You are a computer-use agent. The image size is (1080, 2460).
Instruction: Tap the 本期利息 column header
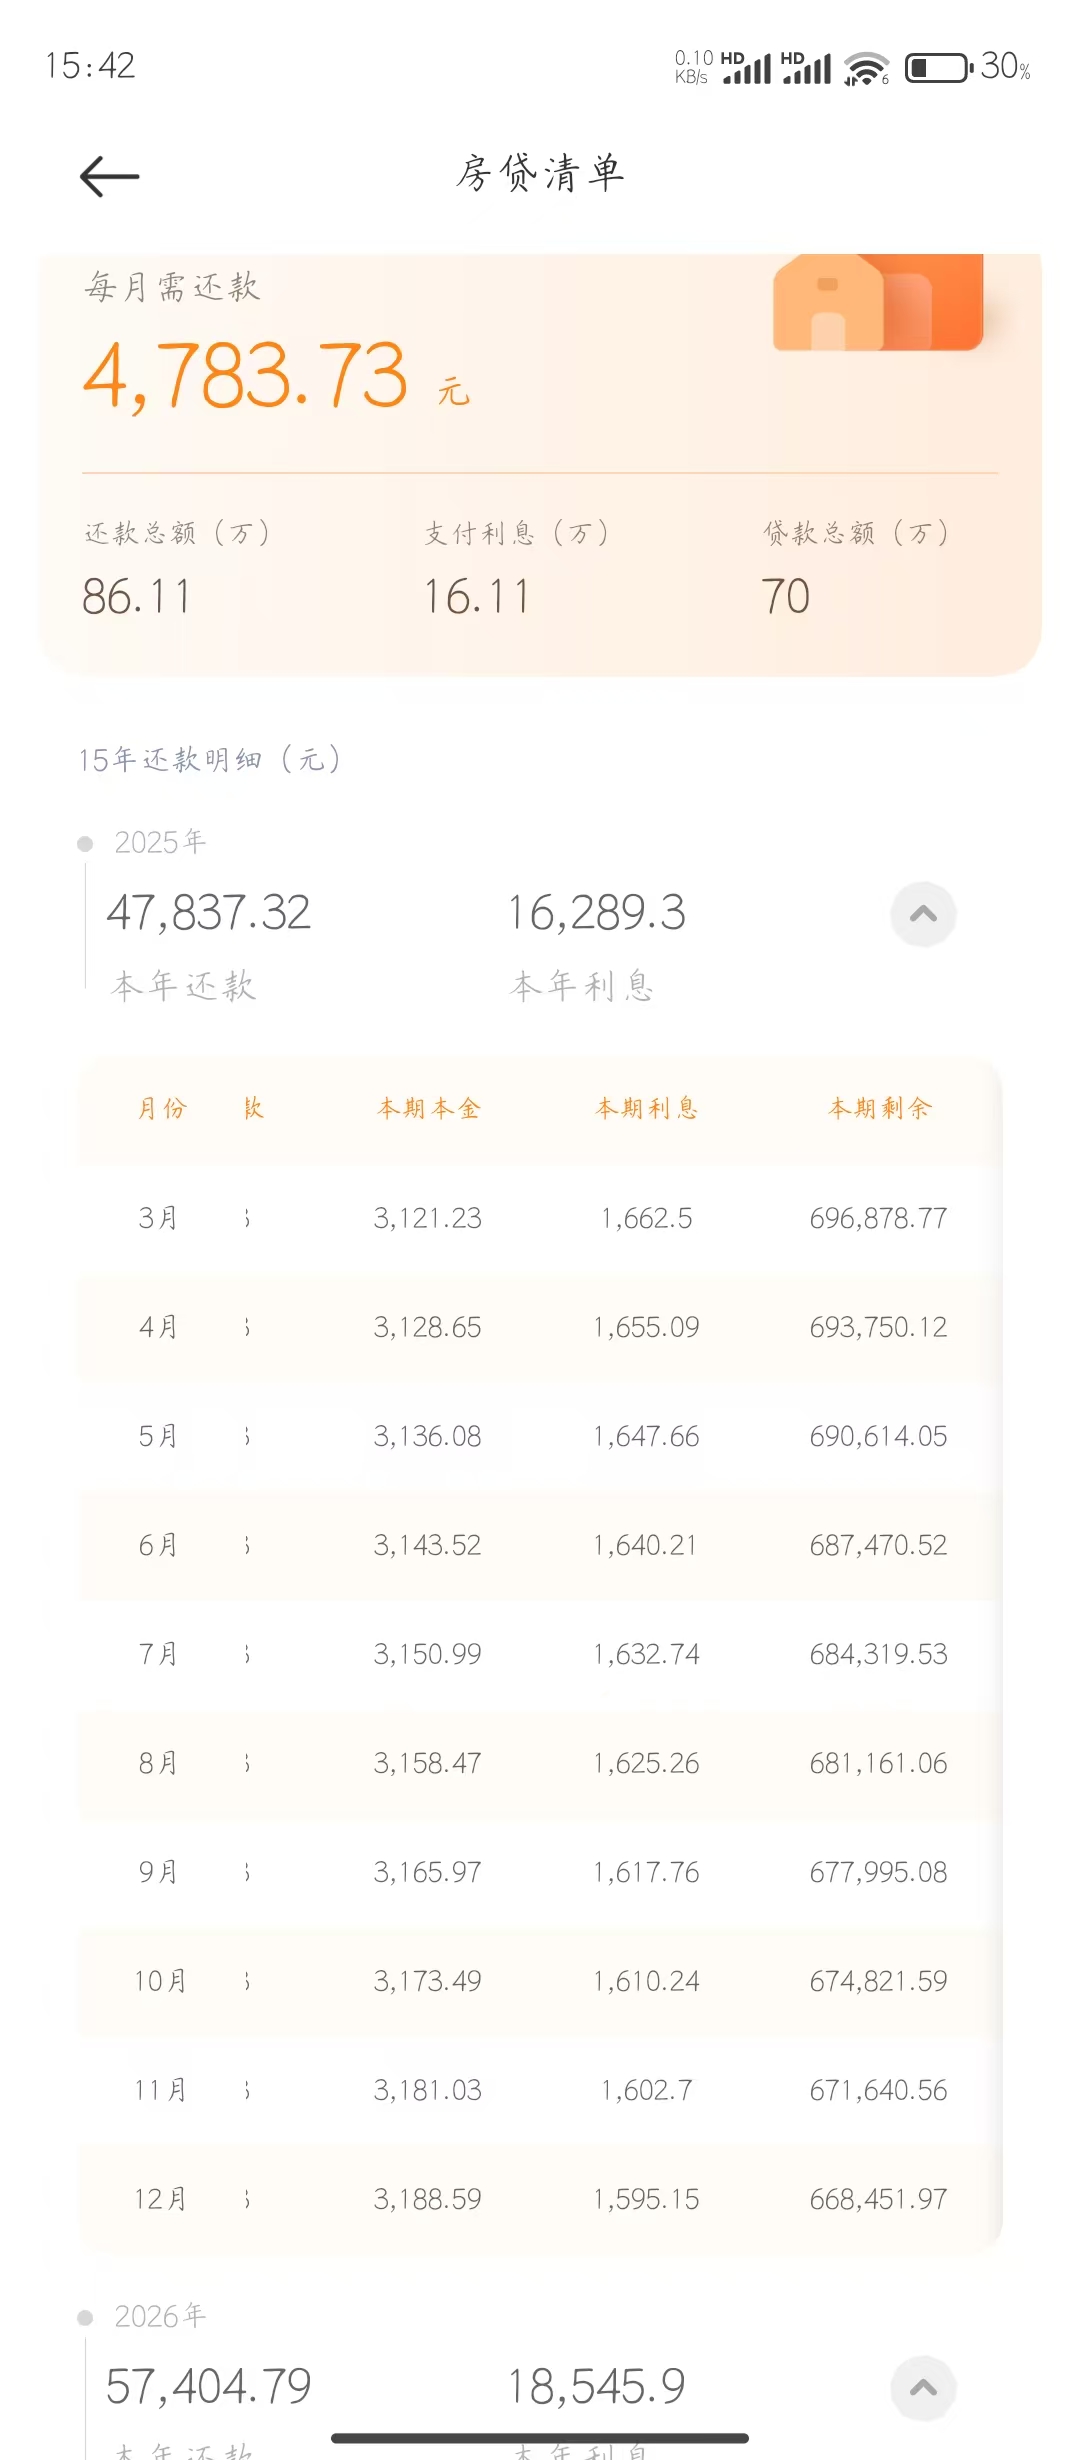click(x=647, y=1108)
